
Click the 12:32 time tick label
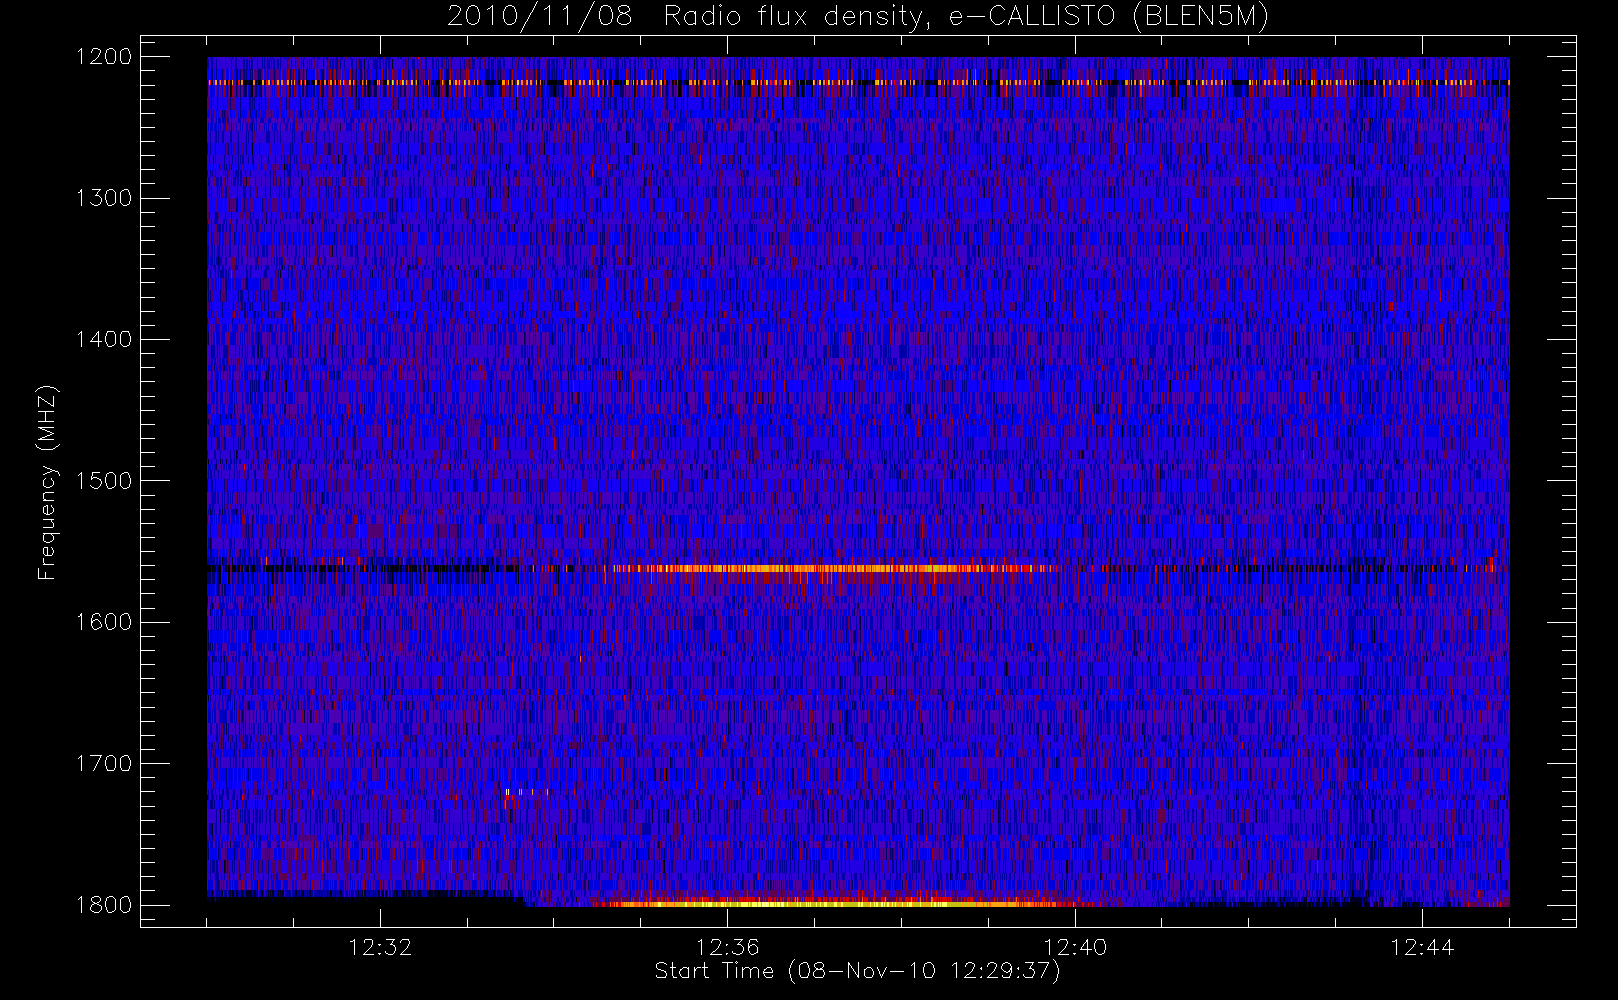pyautogui.click(x=380, y=947)
